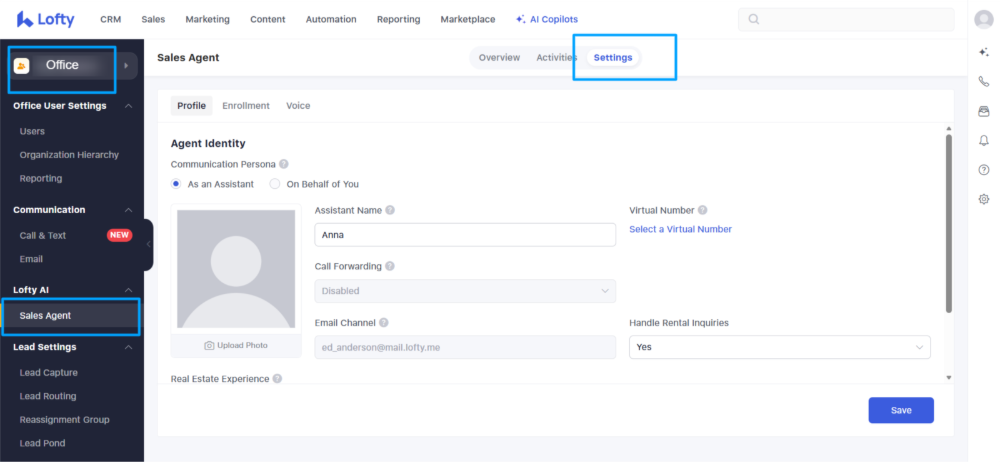Open the inbox tray icon
The width and height of the screenshot is (1000, 462).
point(983,111)
